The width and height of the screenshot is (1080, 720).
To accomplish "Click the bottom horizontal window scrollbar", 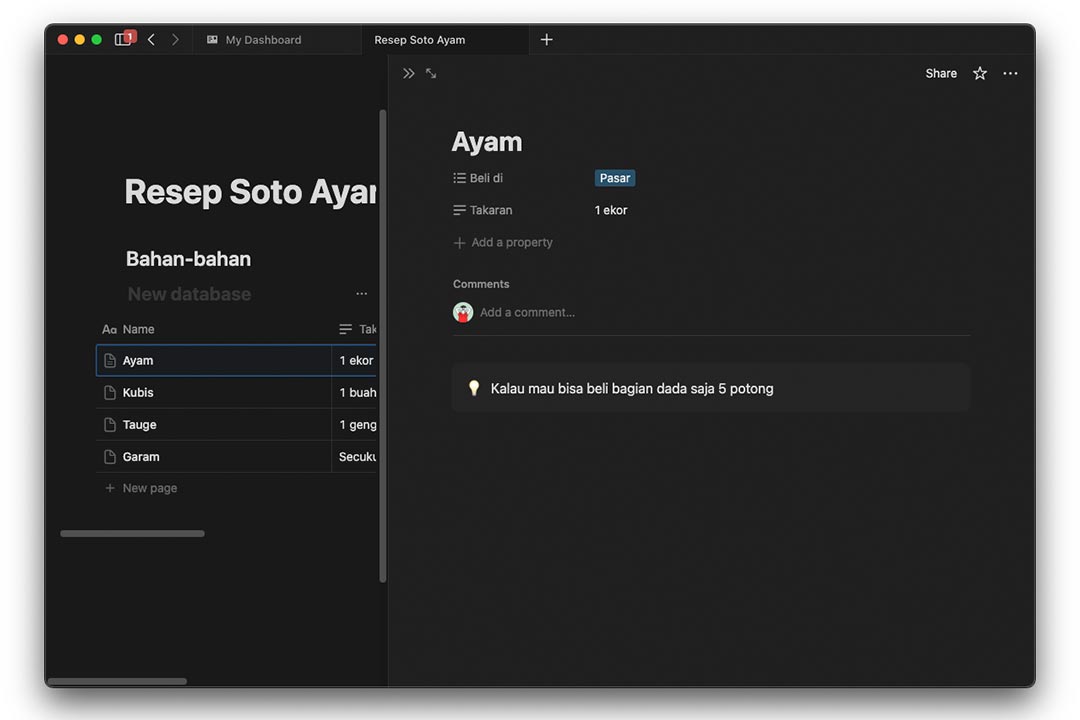I will (x=116, y=681).
